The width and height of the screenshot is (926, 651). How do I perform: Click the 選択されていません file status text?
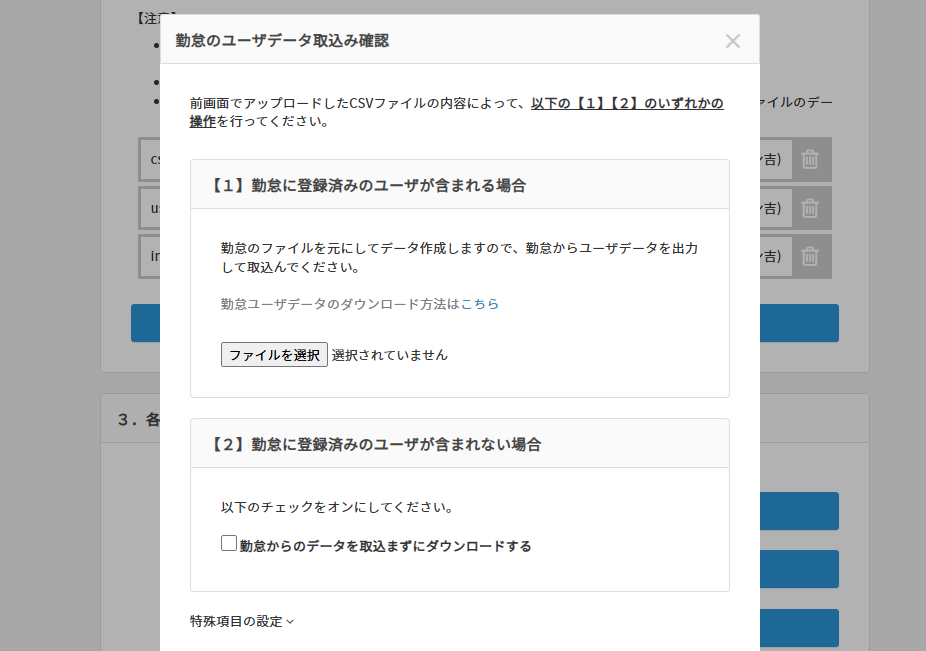[390, 355]
